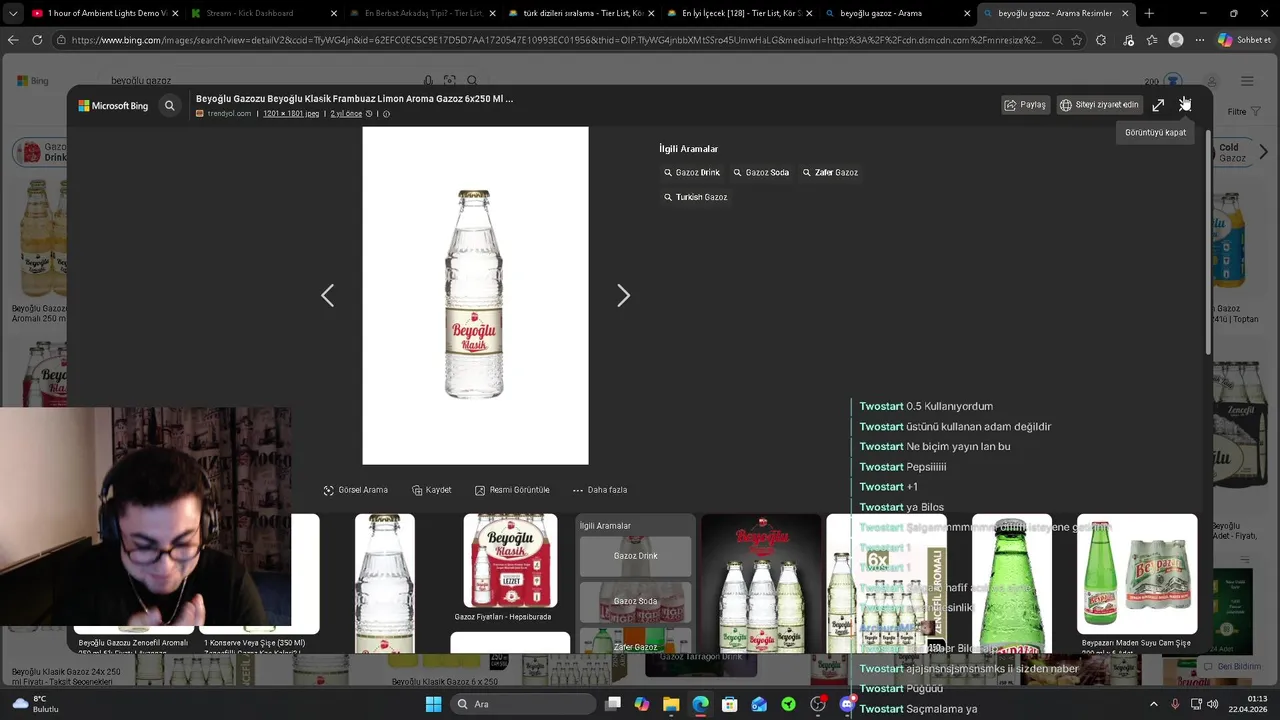Open the Windows Start menu
The width and height of the screenshot is (1280, 720).
pos(433,704)
